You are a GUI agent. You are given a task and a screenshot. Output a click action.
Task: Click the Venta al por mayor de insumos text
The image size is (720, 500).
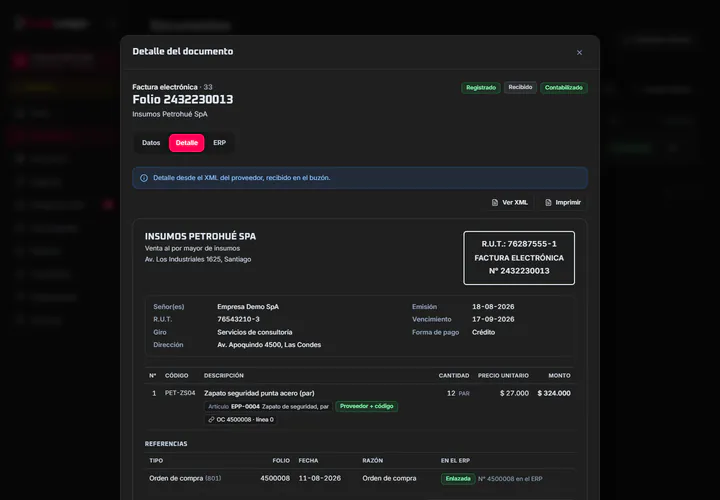[192, 248]
